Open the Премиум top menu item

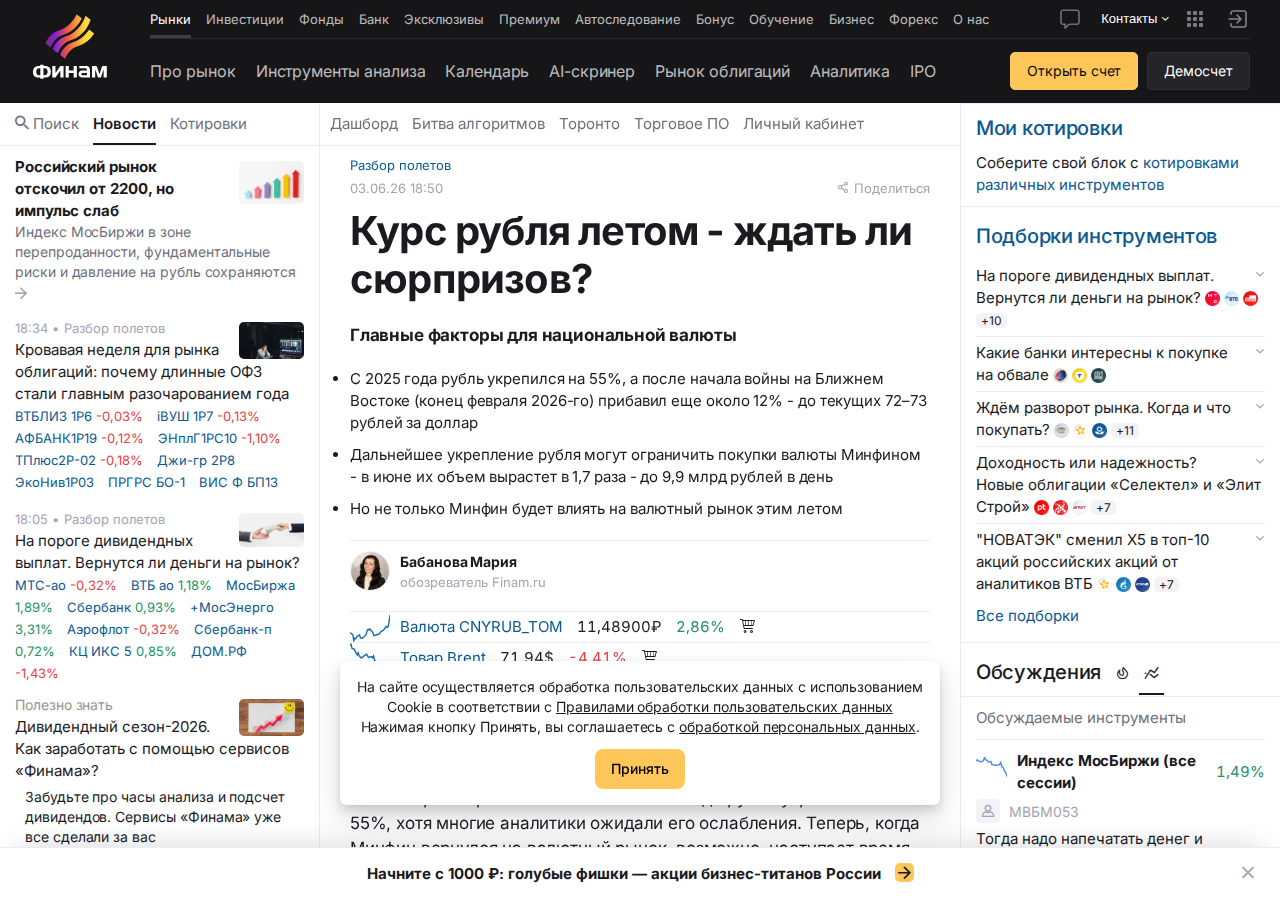click(x=529, y=19)
